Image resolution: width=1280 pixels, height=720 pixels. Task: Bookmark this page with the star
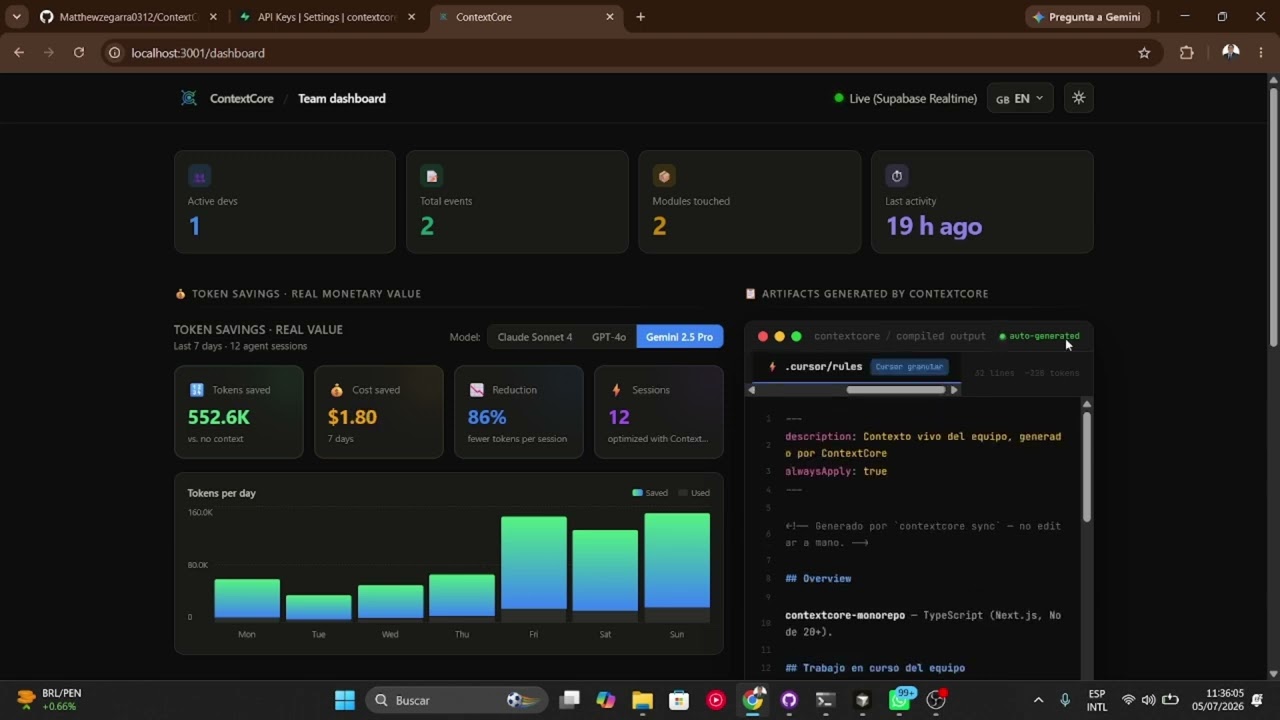coord(1144,53)
